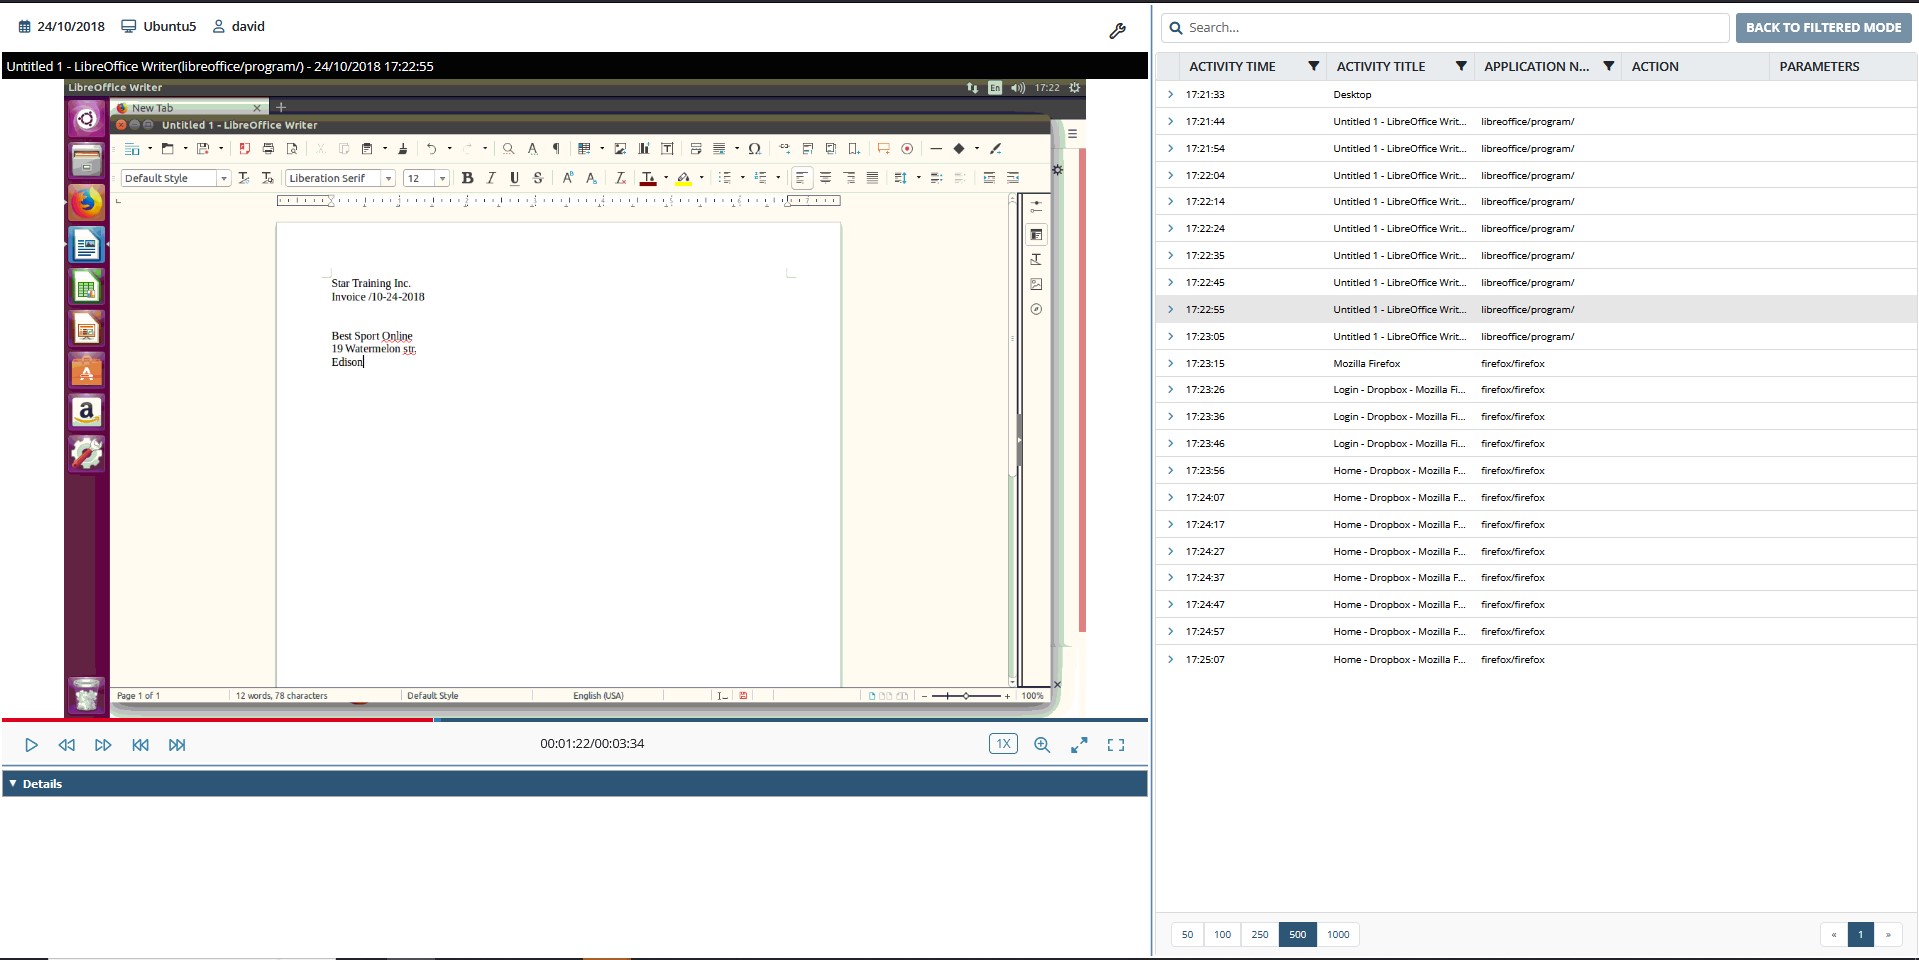Show 50 rows per page

click(1187, 934)
